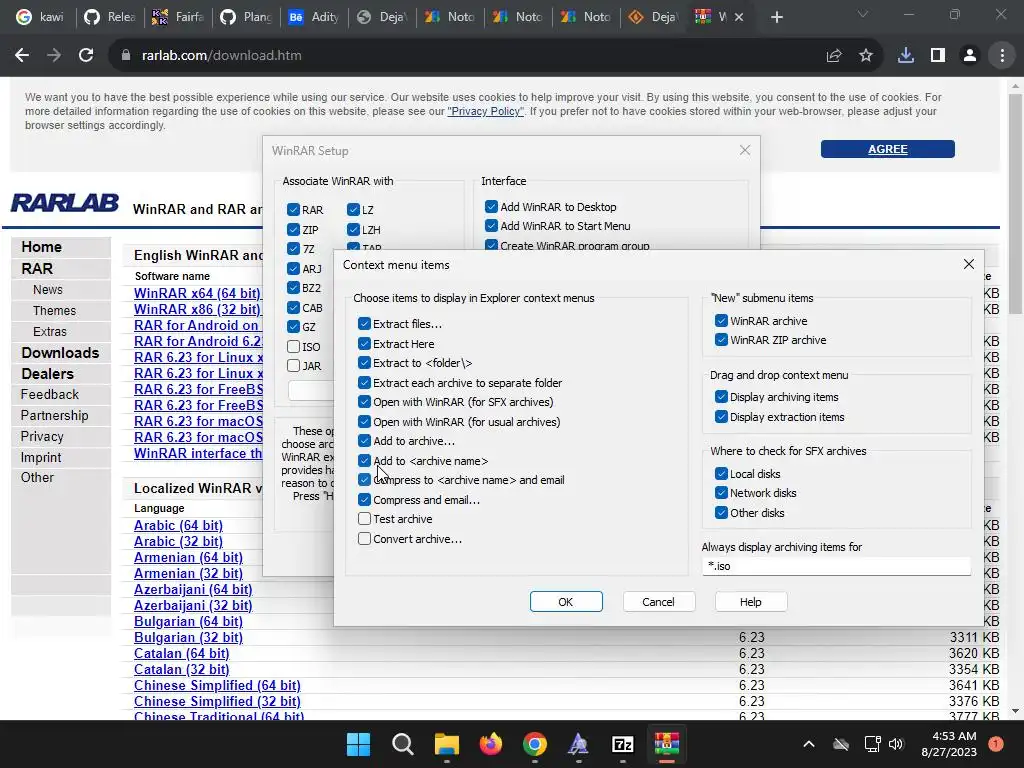Viewport: 1024px width, 768px height.
Task: Bookmark this page with the star icon
Action: click(866, 56)
